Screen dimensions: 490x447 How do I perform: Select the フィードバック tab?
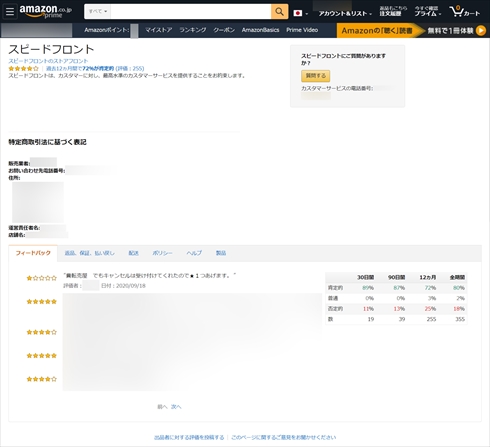(33, 253)
